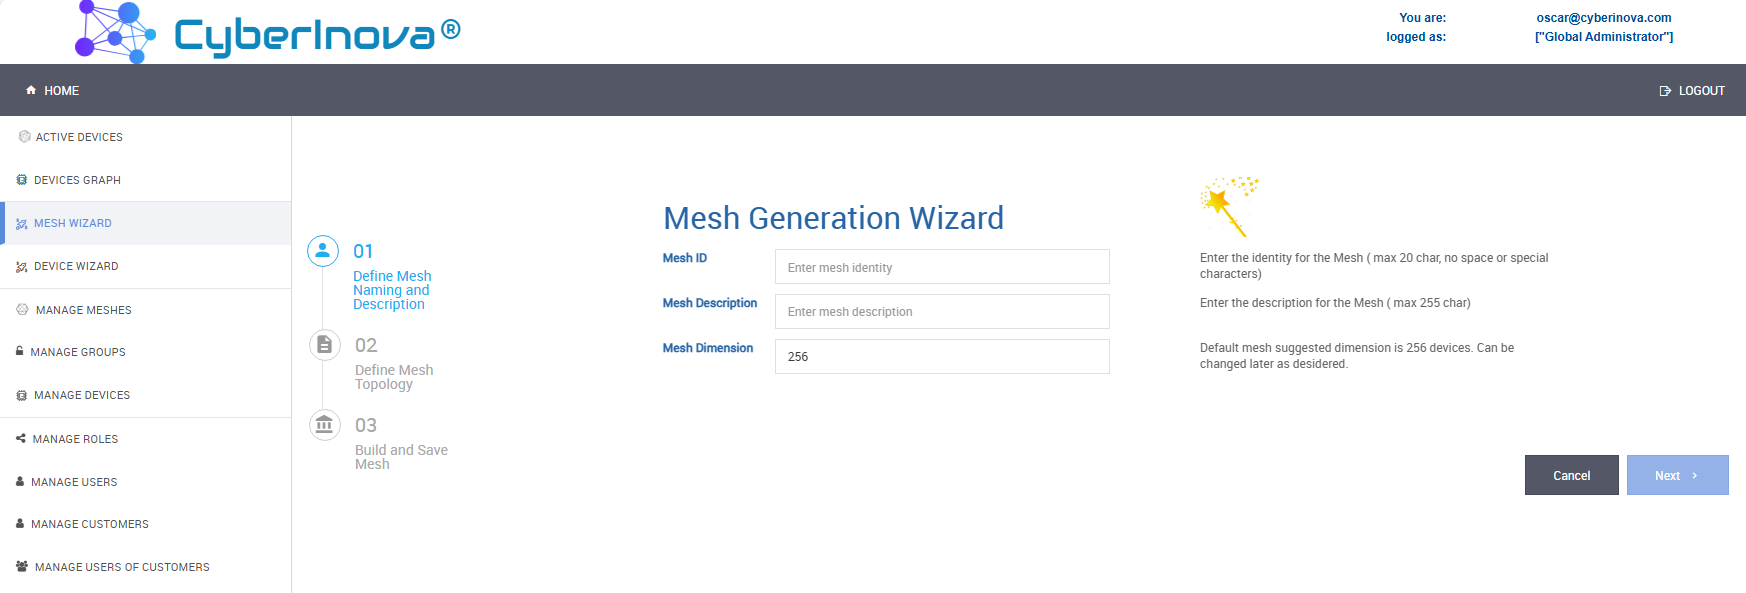This screenshot has width=1746, height=593.
Task: Click the step 01 person icon
Action: [x=323, y=251]
